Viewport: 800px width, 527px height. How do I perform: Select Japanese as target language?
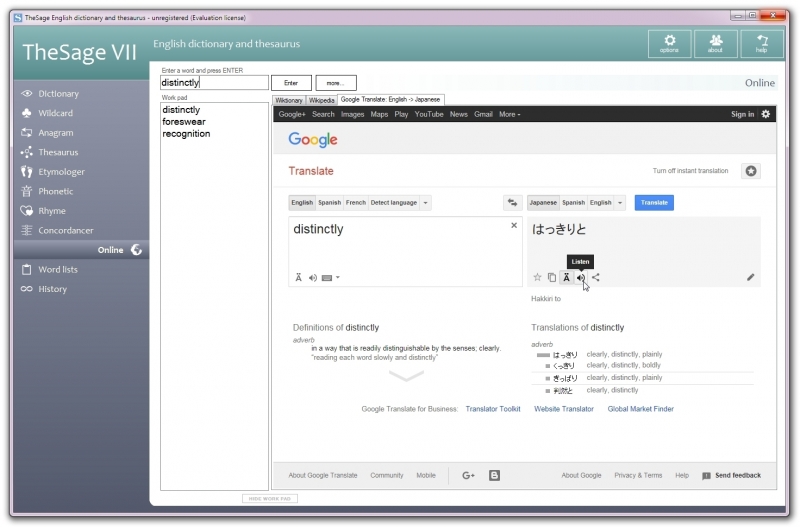[x=543, y=203]
